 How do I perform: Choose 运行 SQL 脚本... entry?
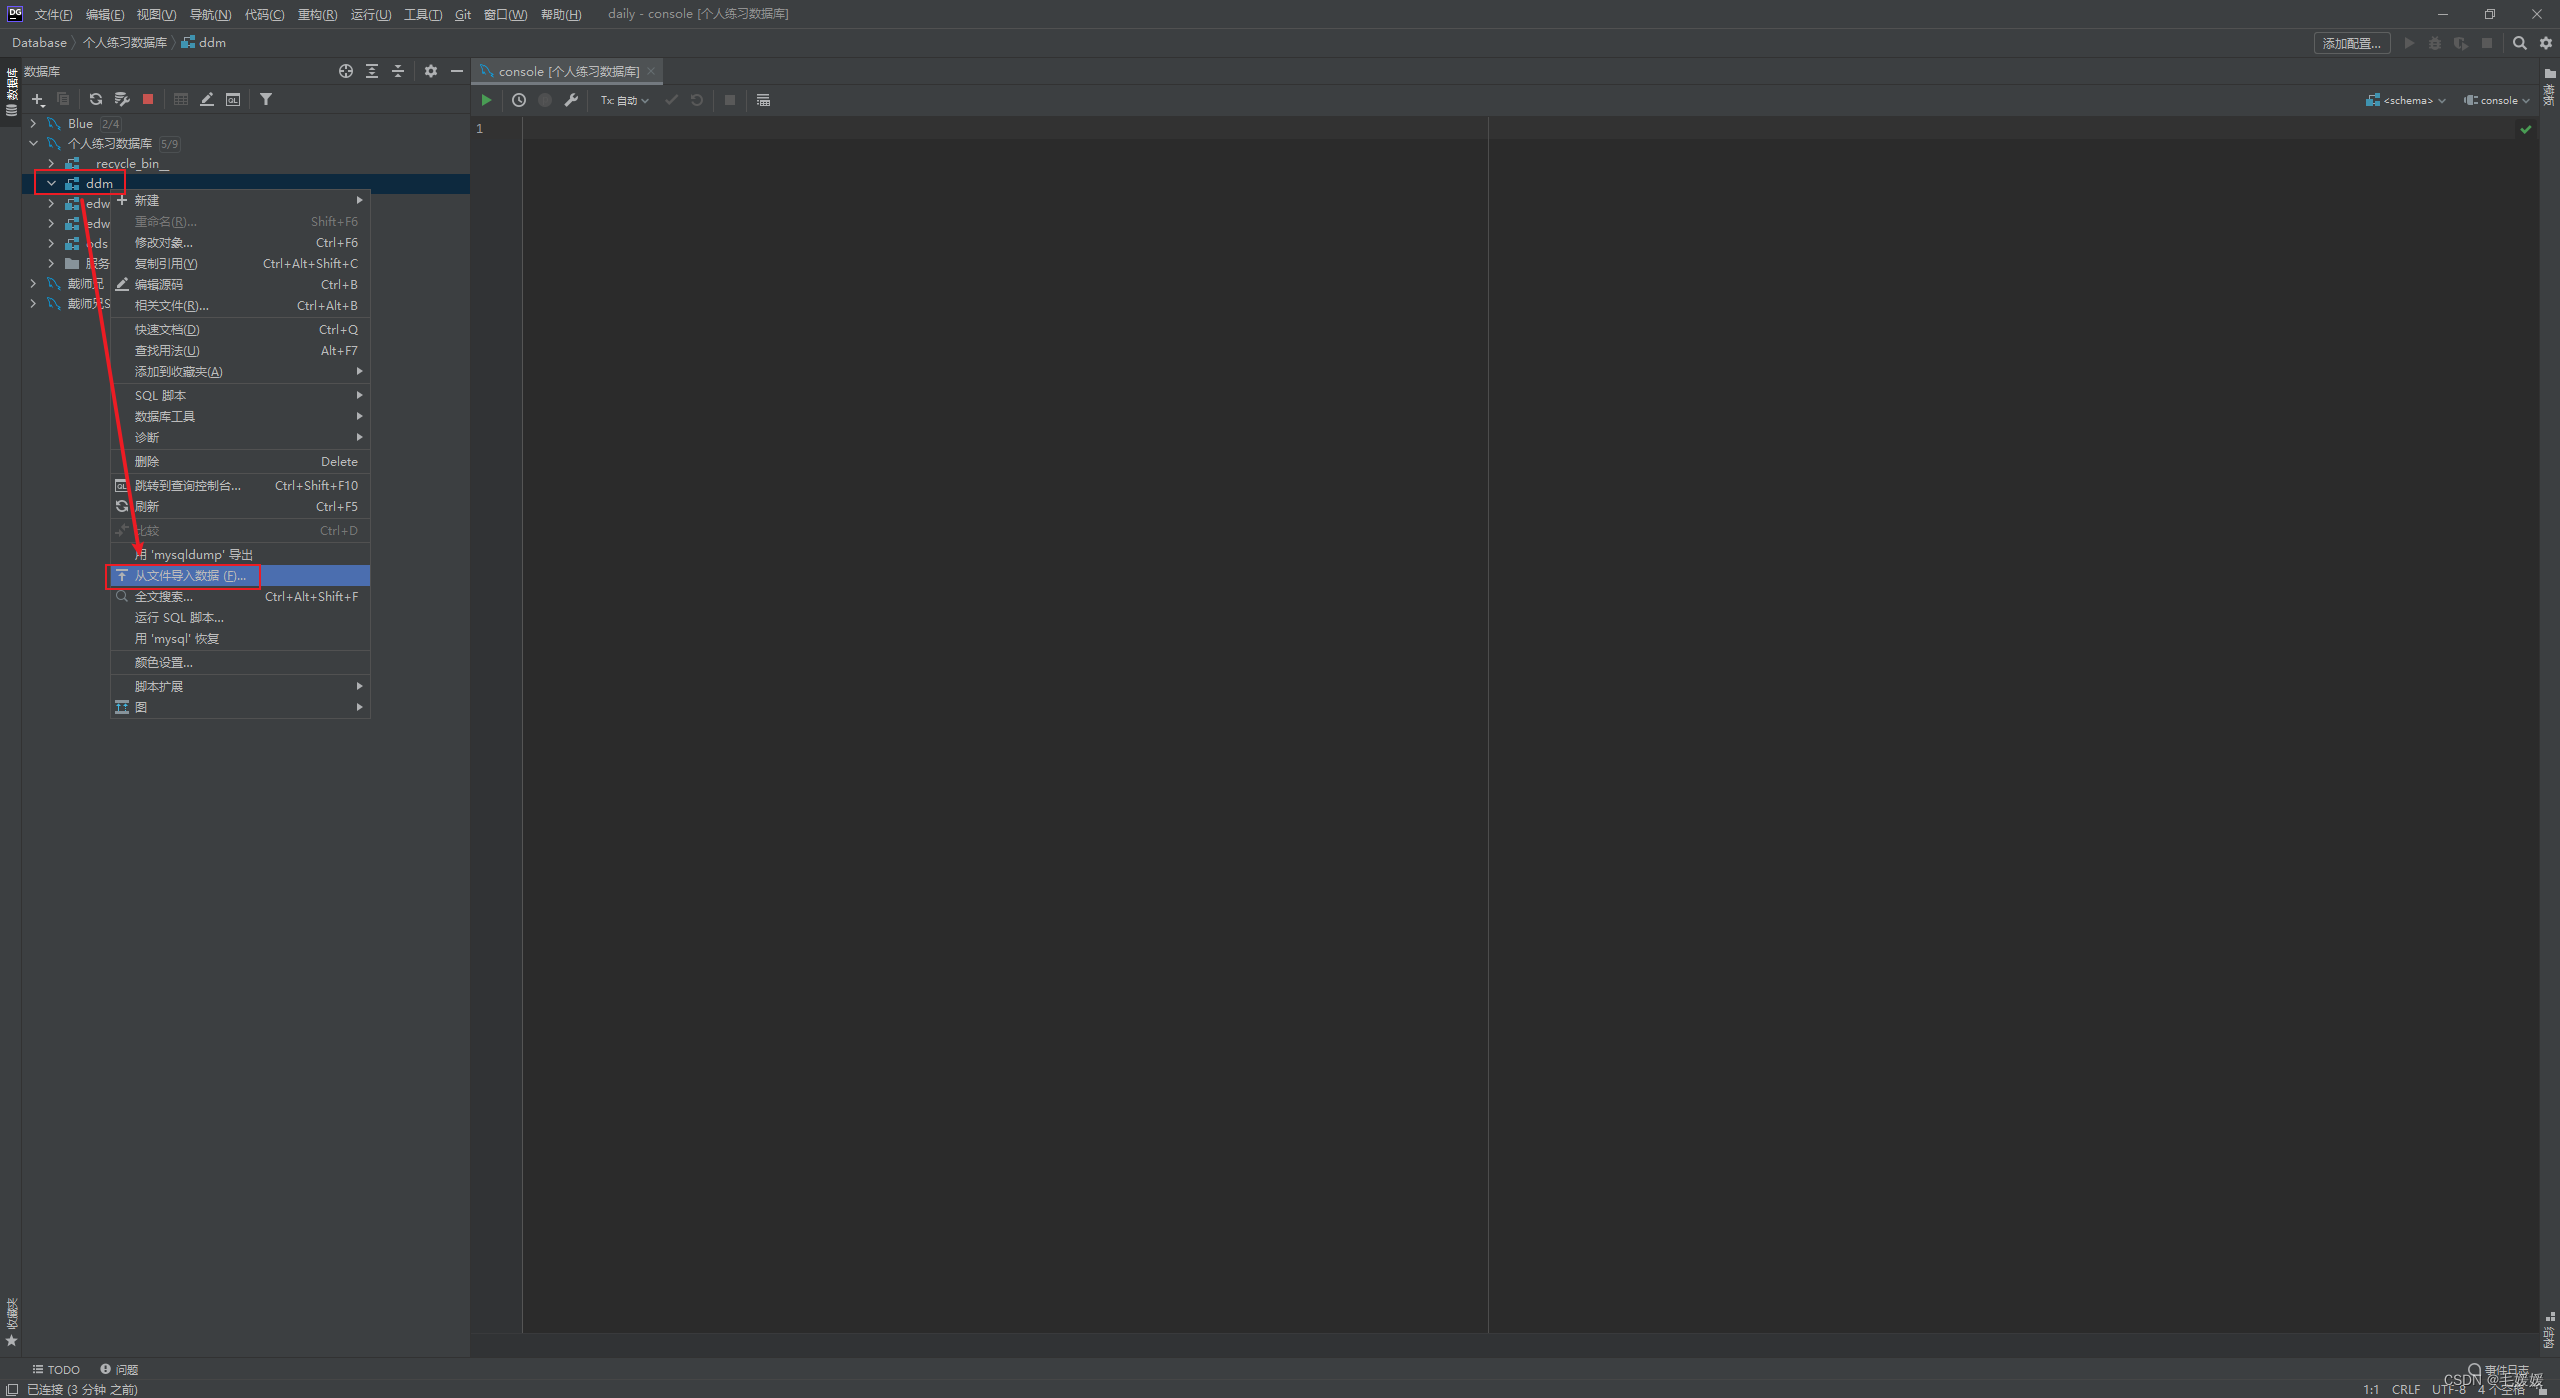[240, 617]
